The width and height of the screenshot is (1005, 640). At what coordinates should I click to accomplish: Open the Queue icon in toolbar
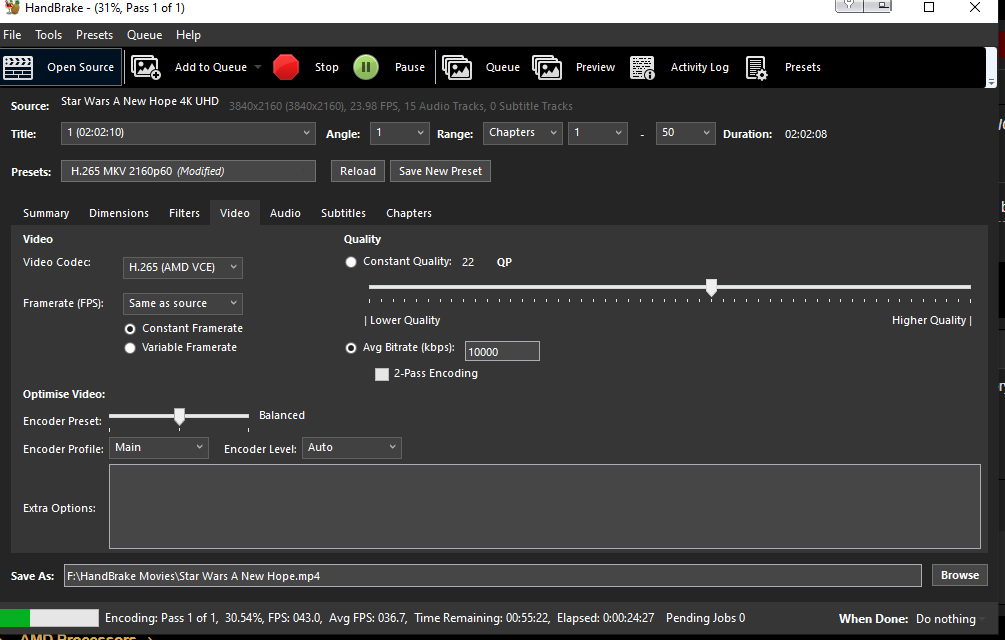457,68
